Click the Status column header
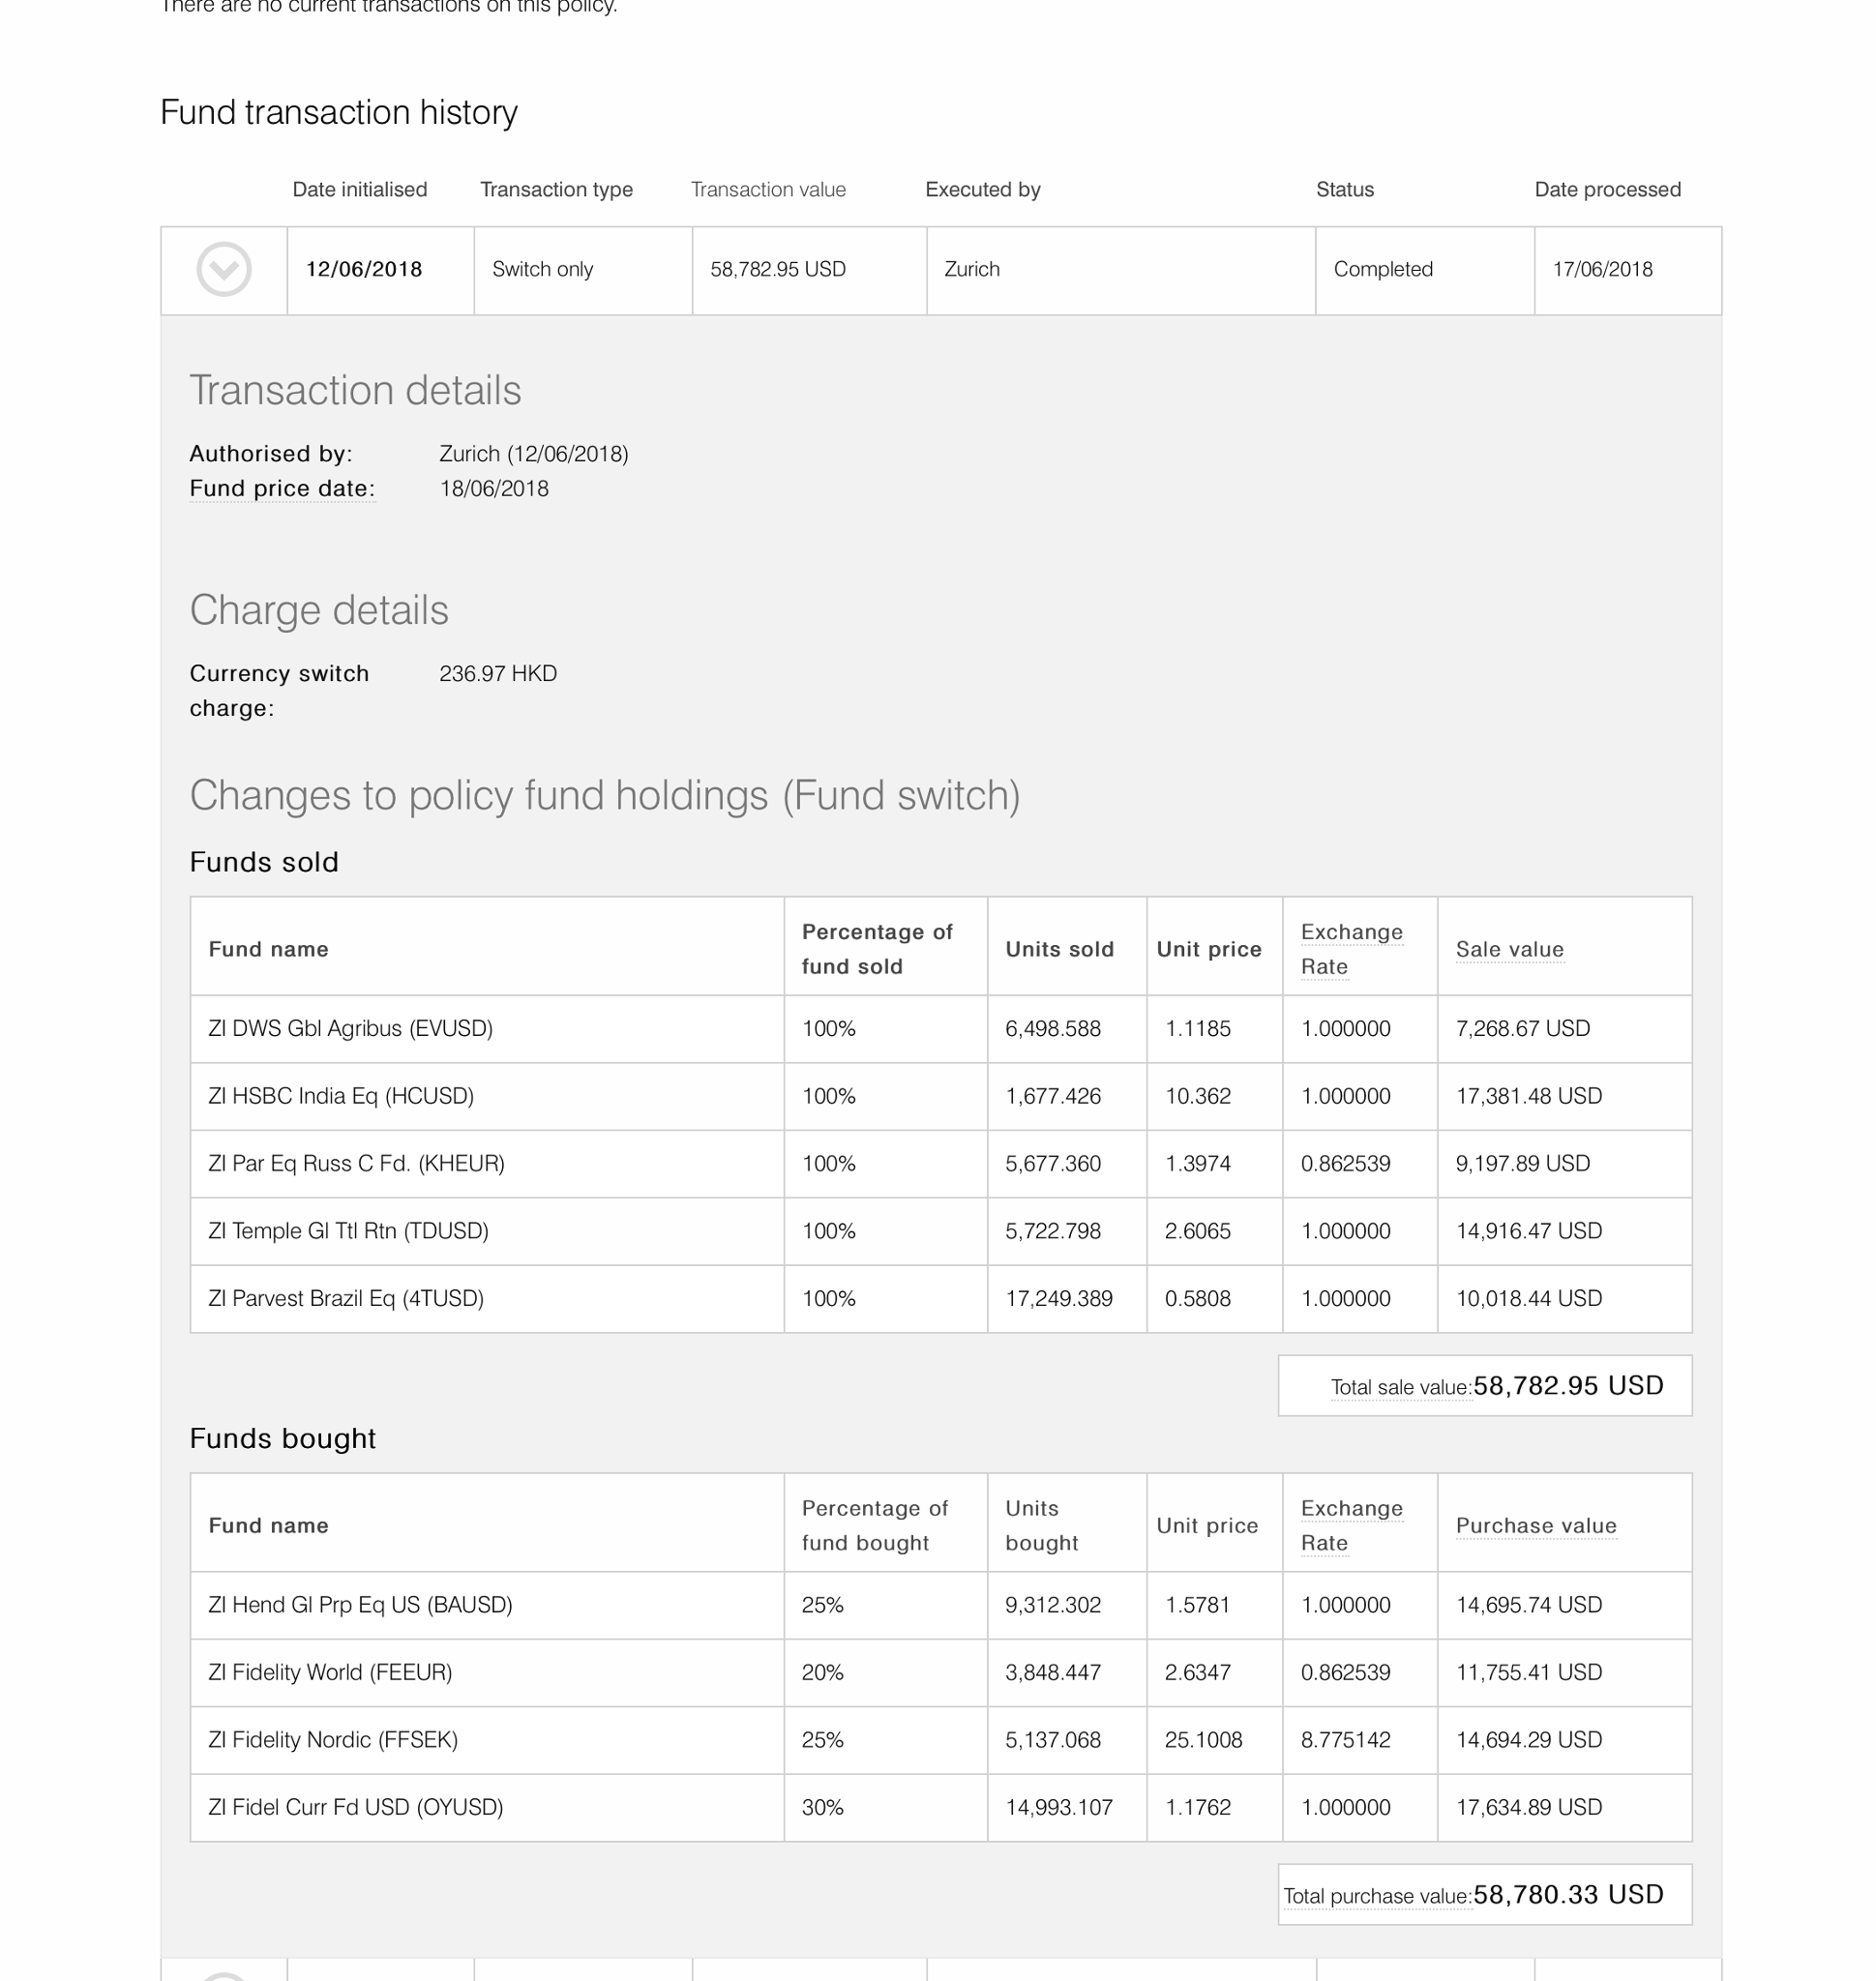 tap(1344, 189)
